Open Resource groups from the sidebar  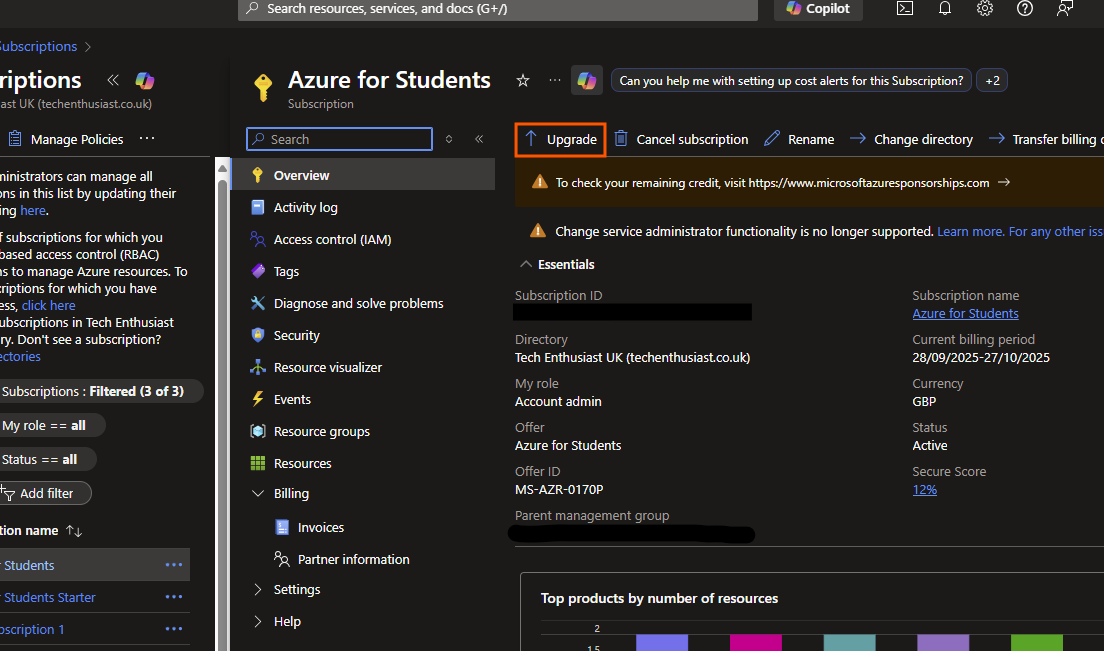pyautogui.click(x=322, y=431)
